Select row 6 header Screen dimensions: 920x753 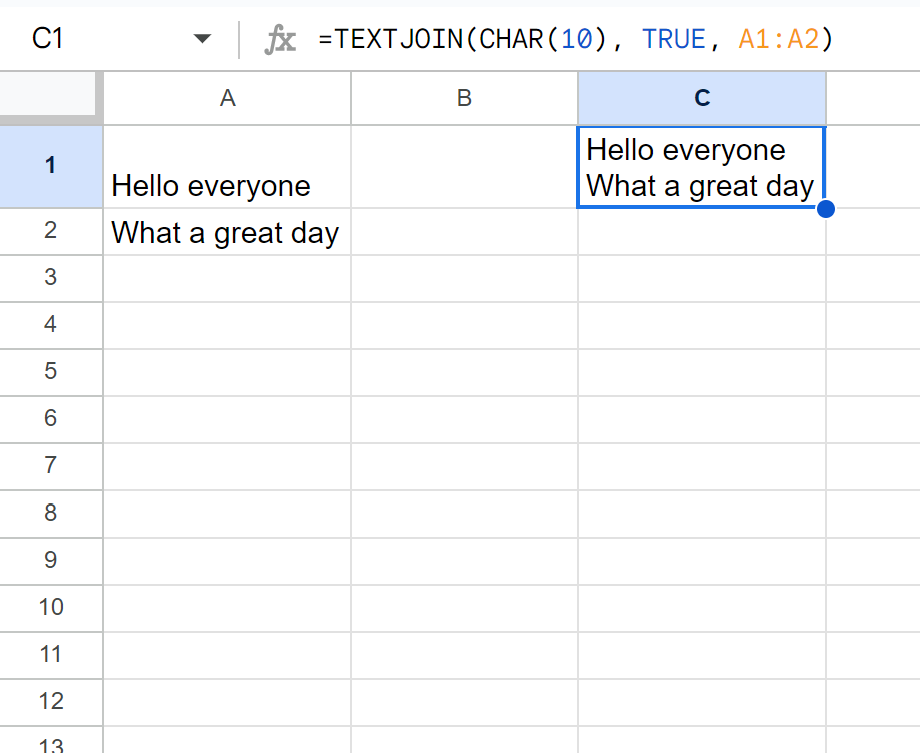point(51,419)
